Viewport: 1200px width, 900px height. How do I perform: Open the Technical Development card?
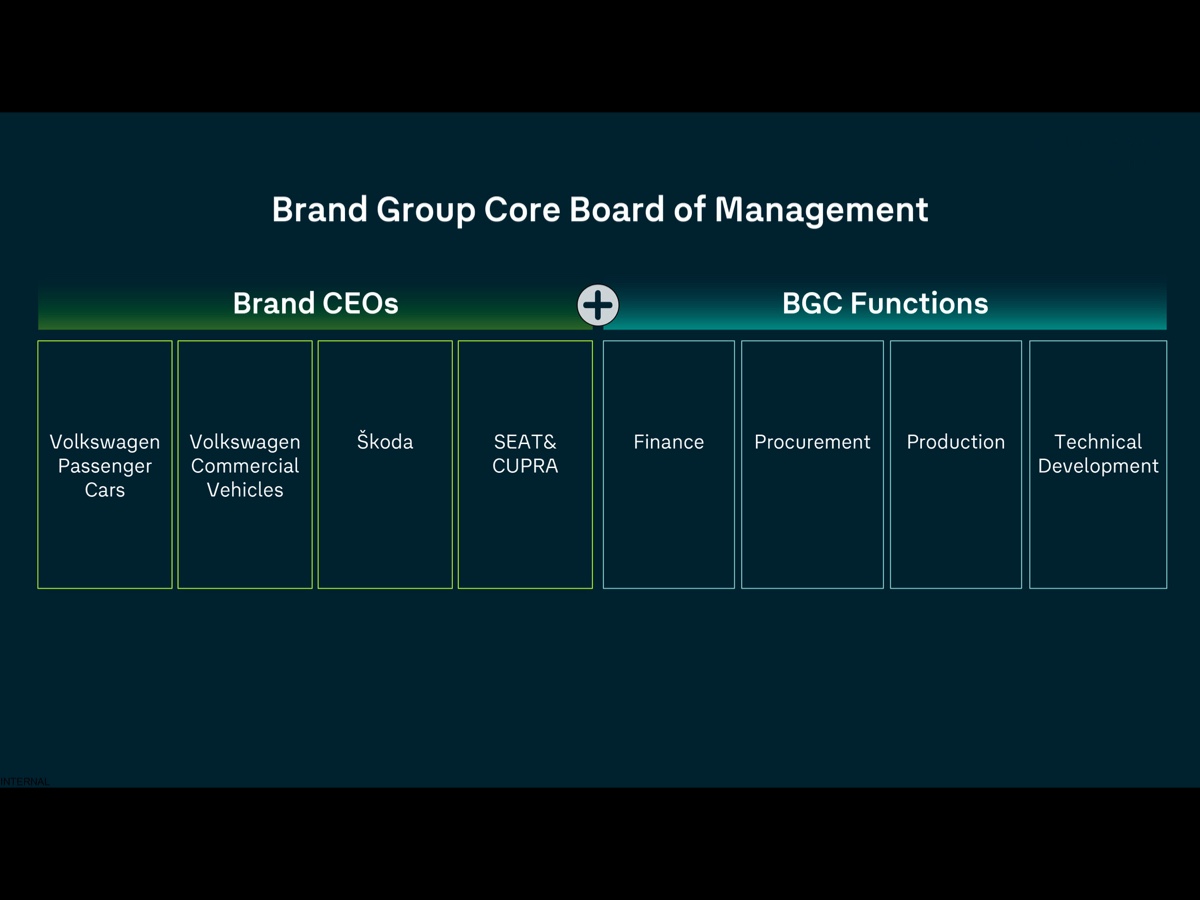pos(1098,463)
